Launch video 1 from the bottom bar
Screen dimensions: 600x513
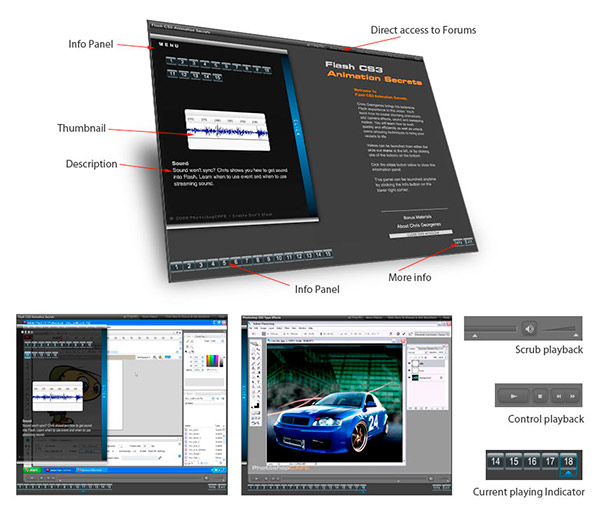(x=176, y=267)
